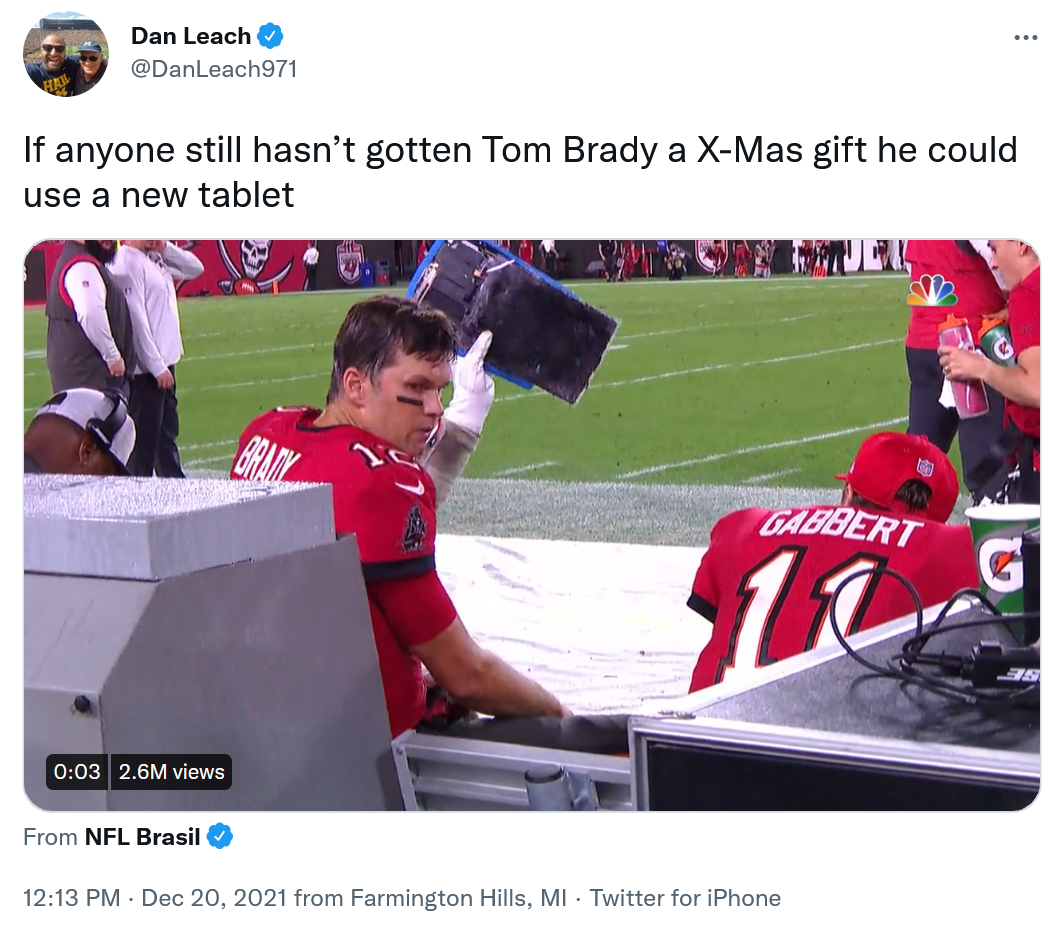Play the Tom Brady tablet video
Image resolution: width=1057 pixels, height=941 pixels.
(532, 525)
